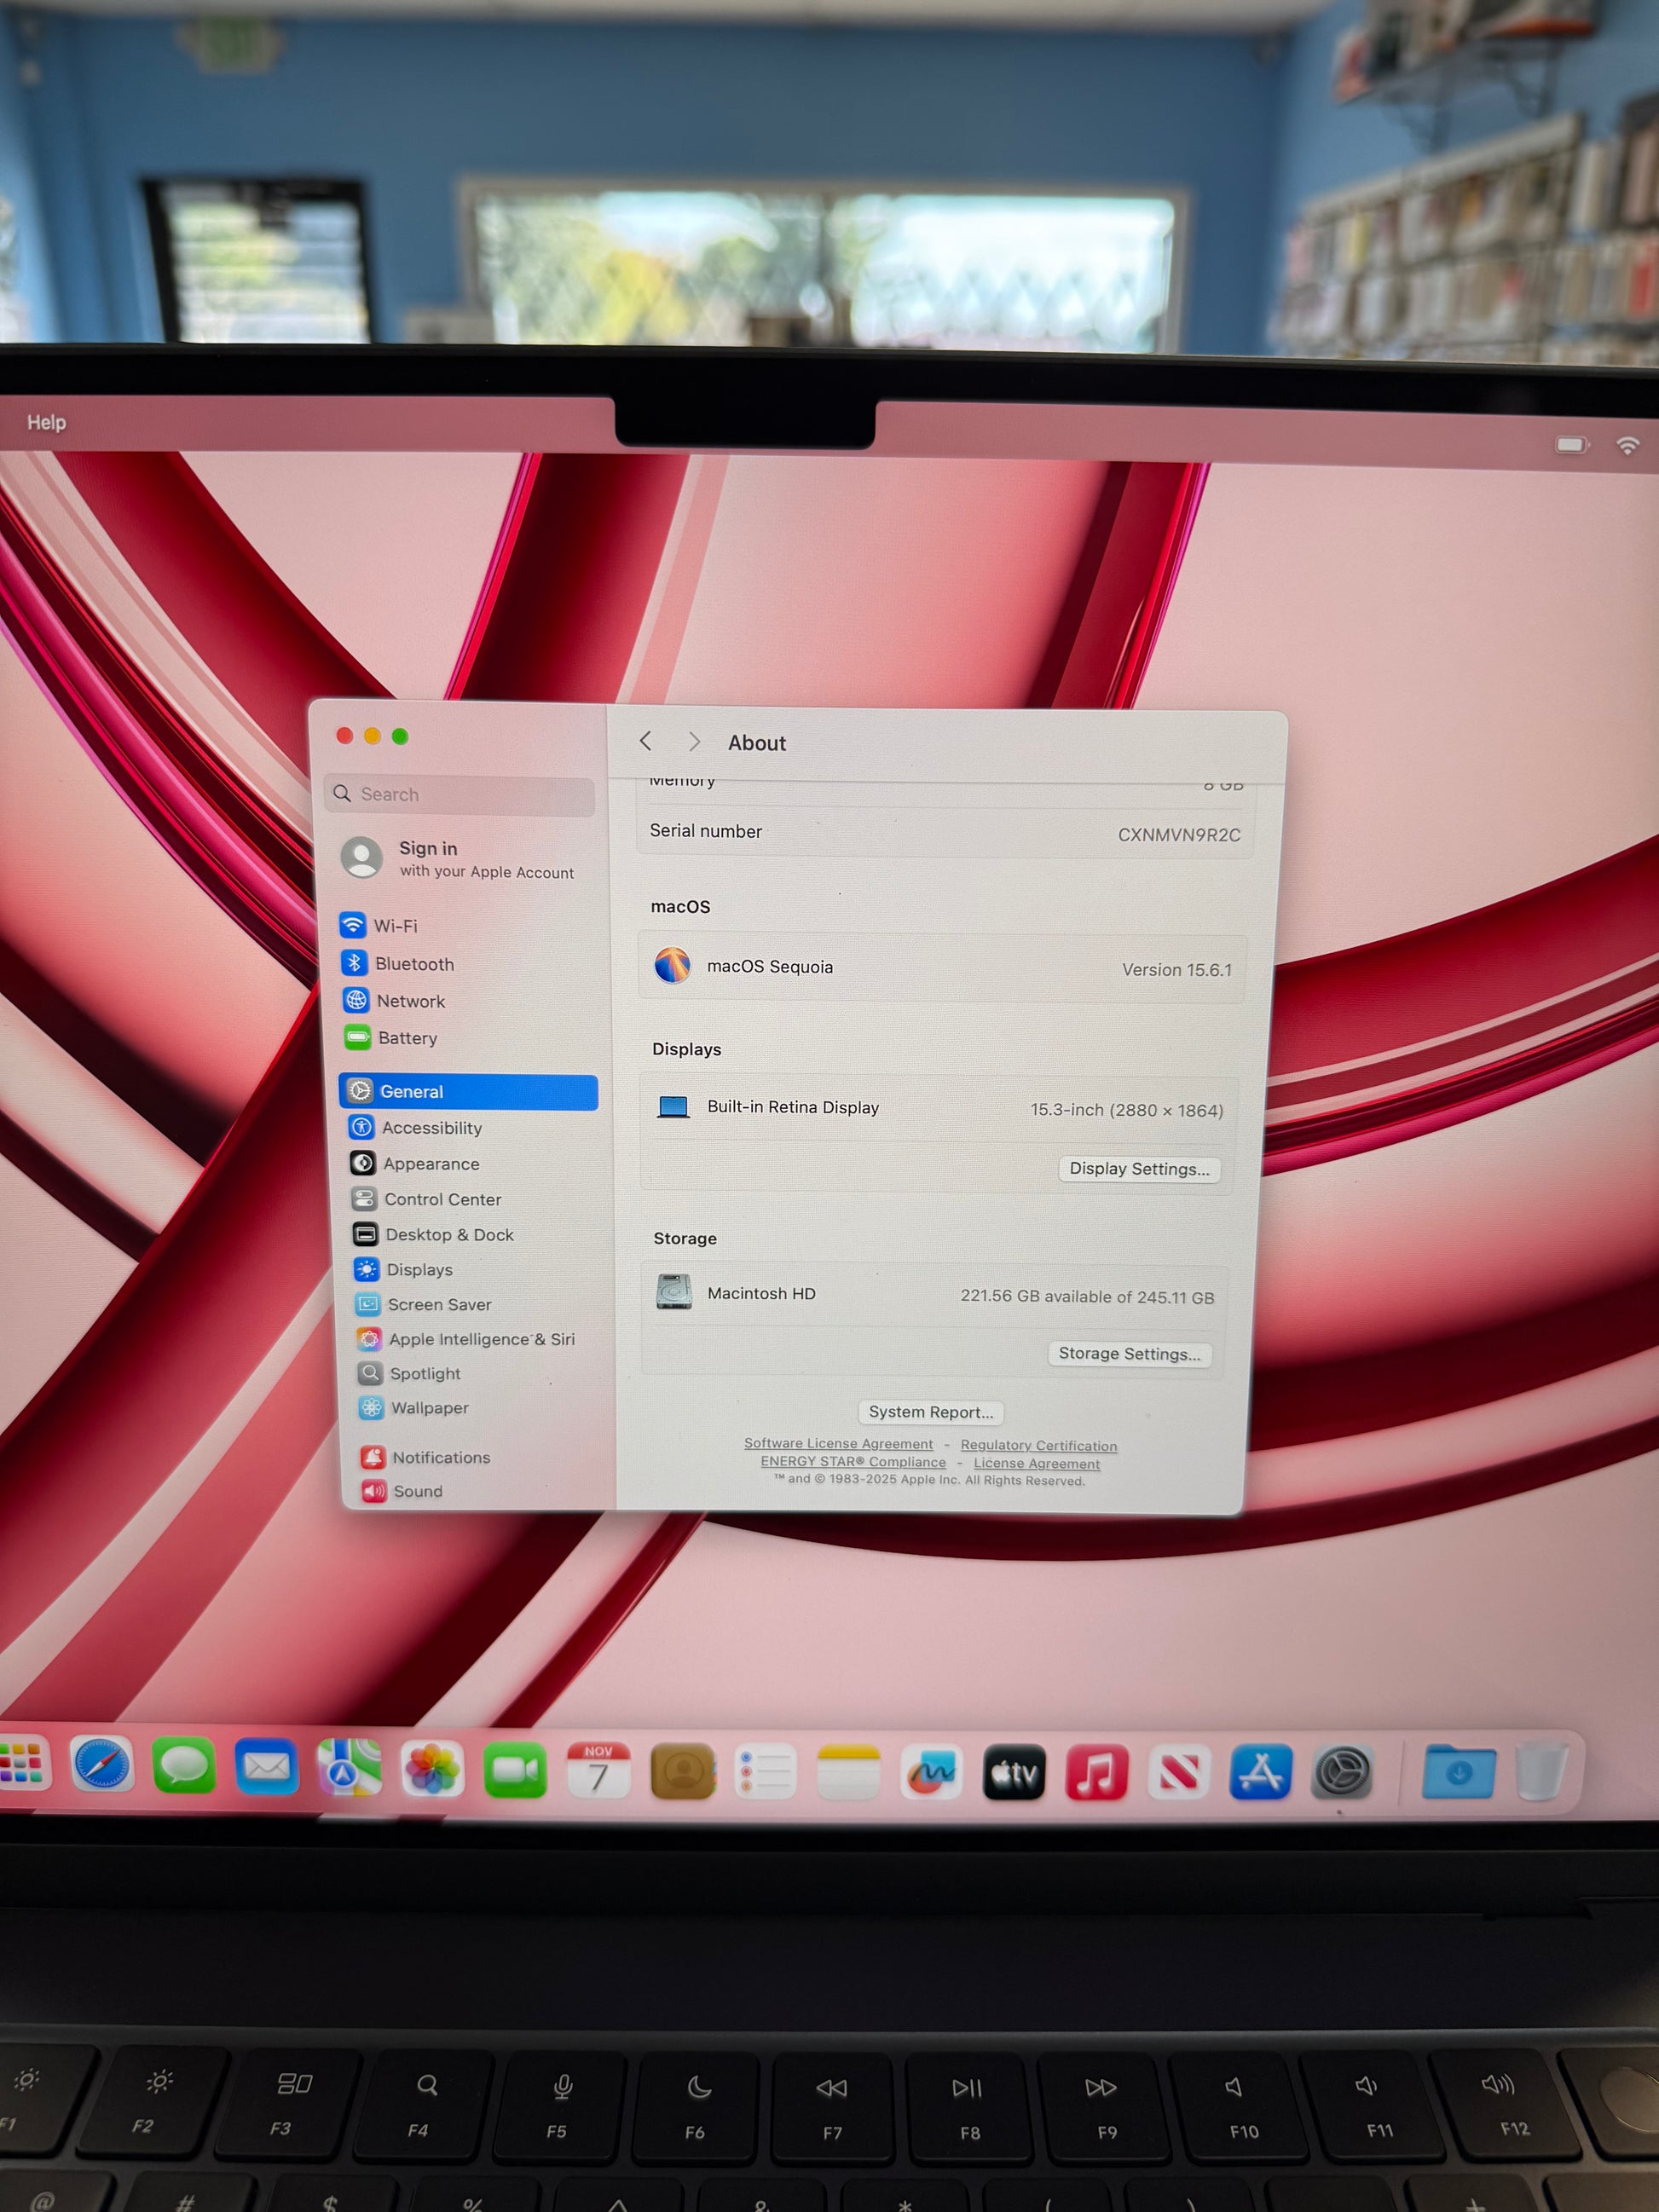Go back with the left chevron
This screenshot has width=1659, height=2212.
(646, 741)
